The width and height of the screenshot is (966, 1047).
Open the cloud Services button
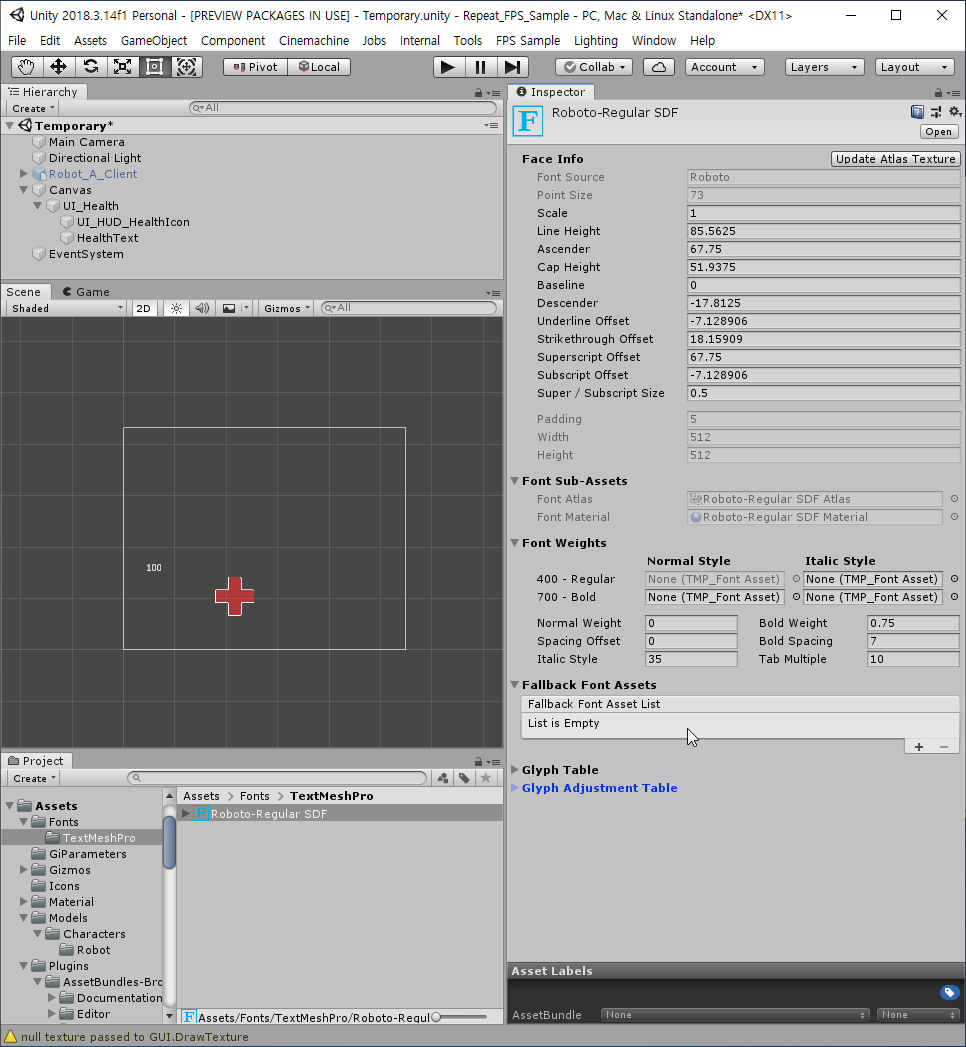[659, 67]
